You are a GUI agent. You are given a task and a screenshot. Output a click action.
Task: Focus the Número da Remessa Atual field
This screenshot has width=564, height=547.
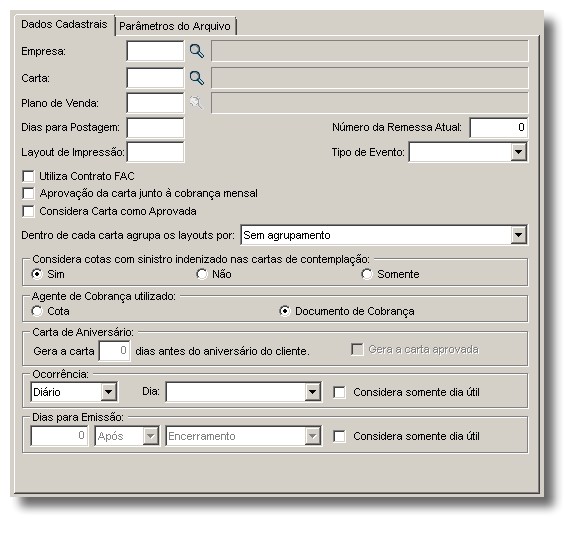[x=499, y=127]
